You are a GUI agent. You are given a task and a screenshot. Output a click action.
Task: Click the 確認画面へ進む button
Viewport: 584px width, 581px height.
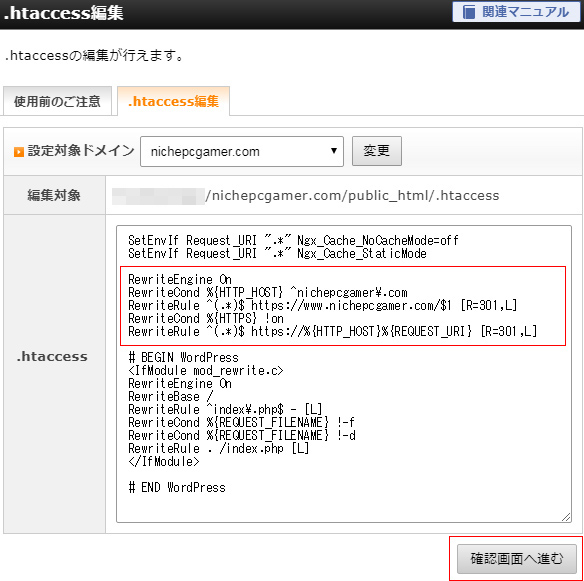click(x=517, y=558)
